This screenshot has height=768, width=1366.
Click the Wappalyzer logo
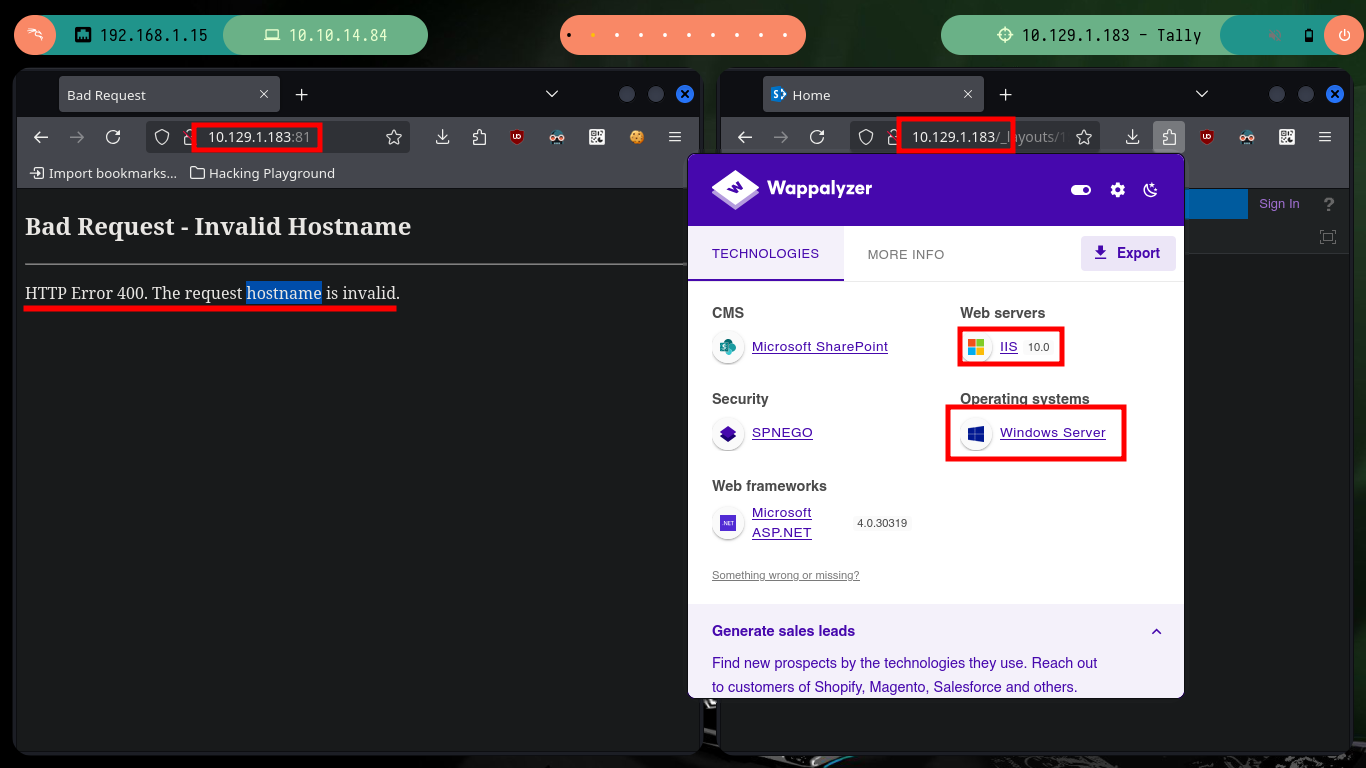click(x=792, y=188)
